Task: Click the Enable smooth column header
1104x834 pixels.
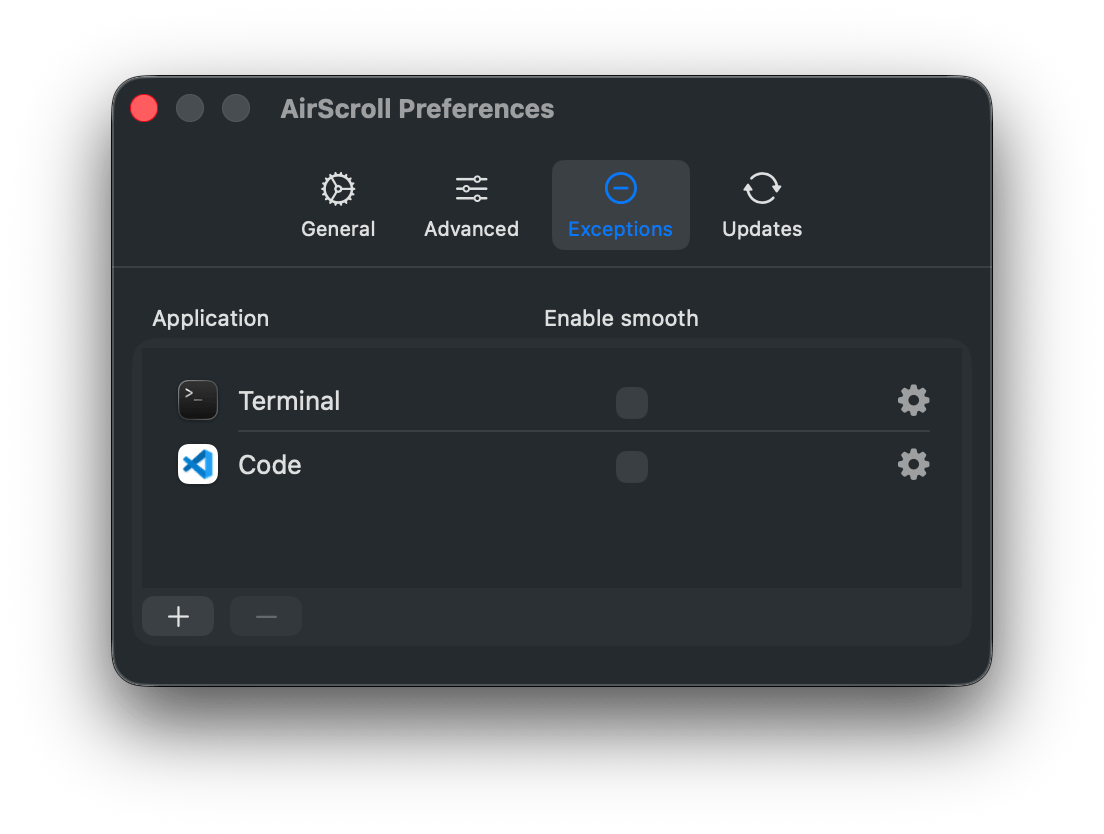Action: click(620, 318)
